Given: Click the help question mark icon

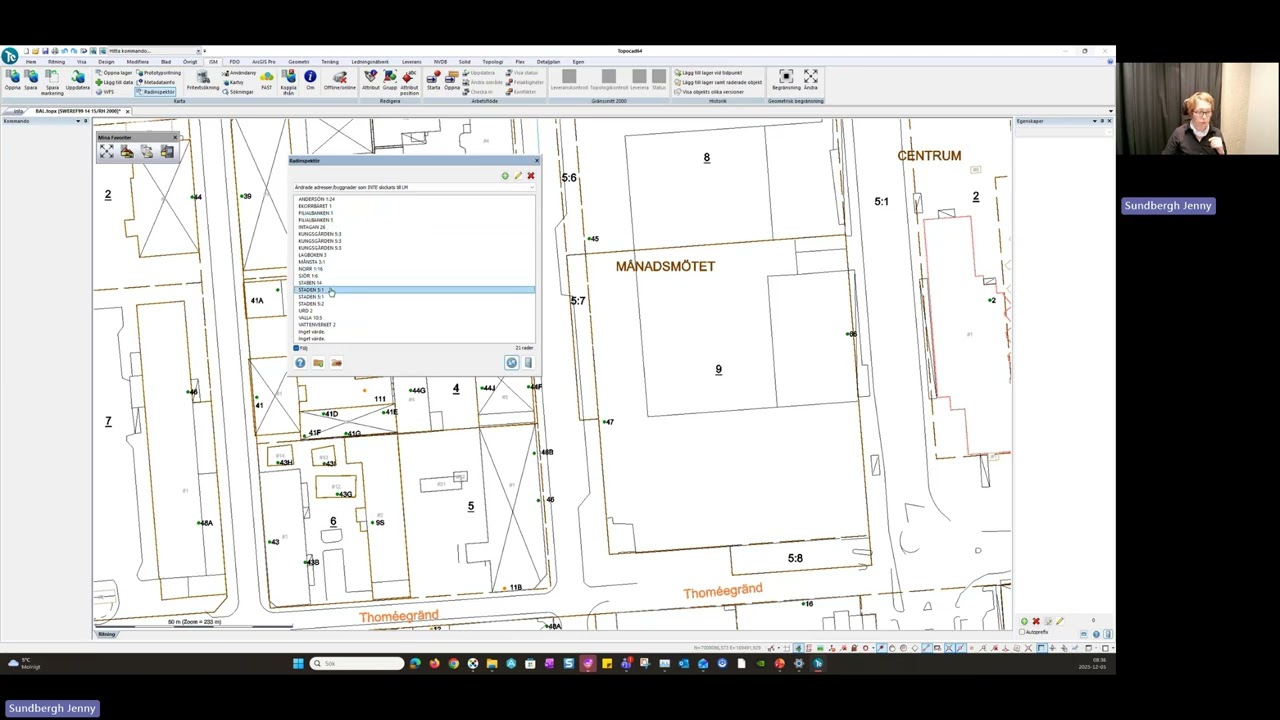Looking at the screenshot, I should click(x=300, y=363).
